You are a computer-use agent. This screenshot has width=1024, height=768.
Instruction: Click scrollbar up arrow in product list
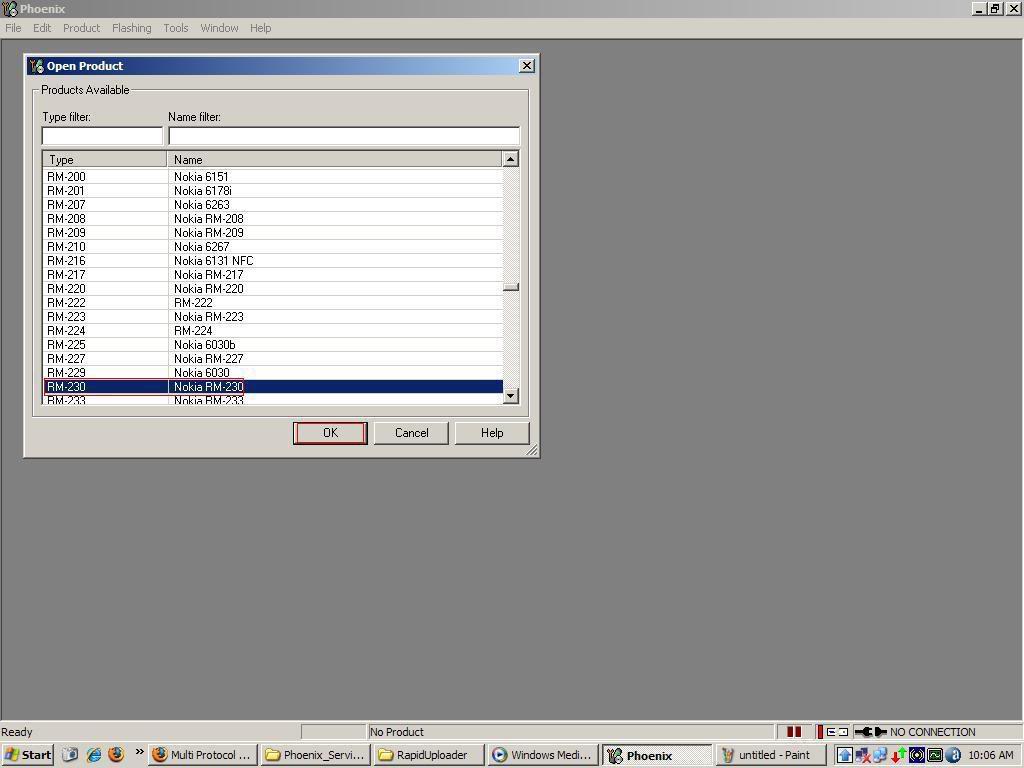[511, 159]
